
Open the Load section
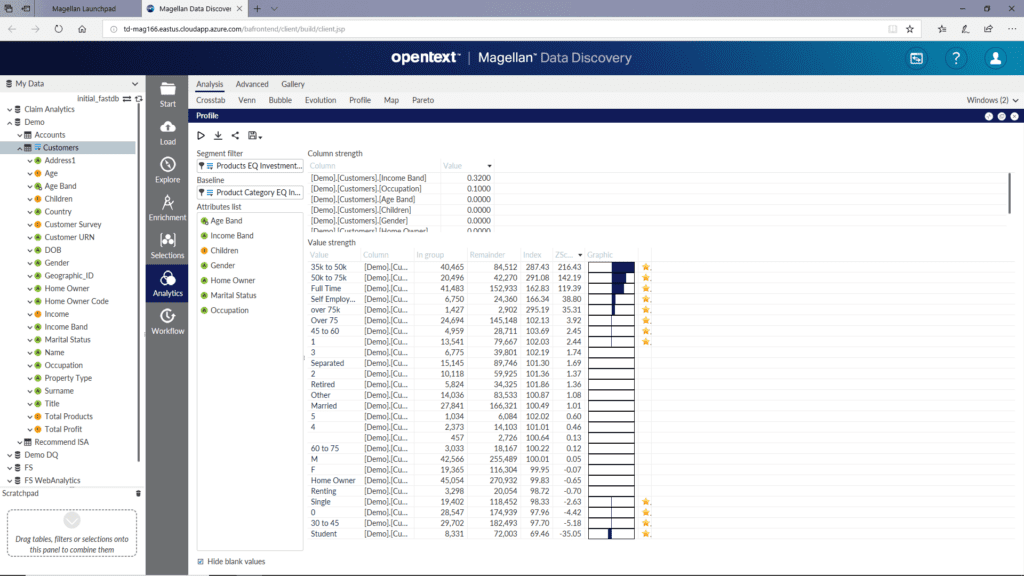coord(167,133)
